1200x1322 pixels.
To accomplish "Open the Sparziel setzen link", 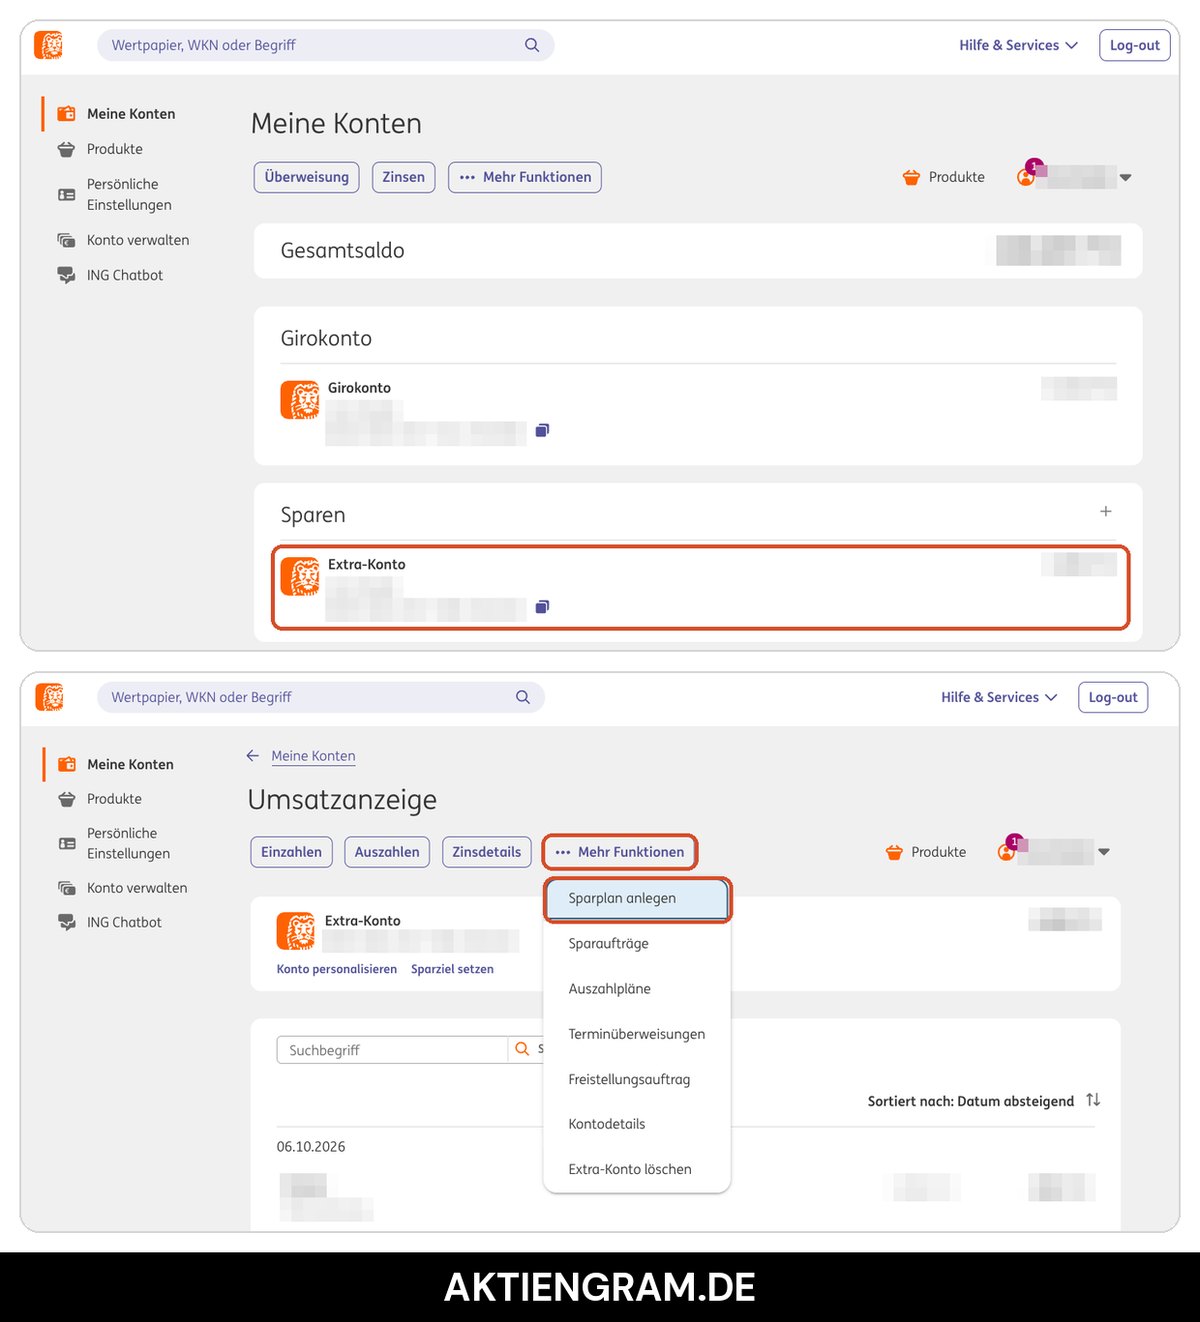I will click(x=452, y=969).
